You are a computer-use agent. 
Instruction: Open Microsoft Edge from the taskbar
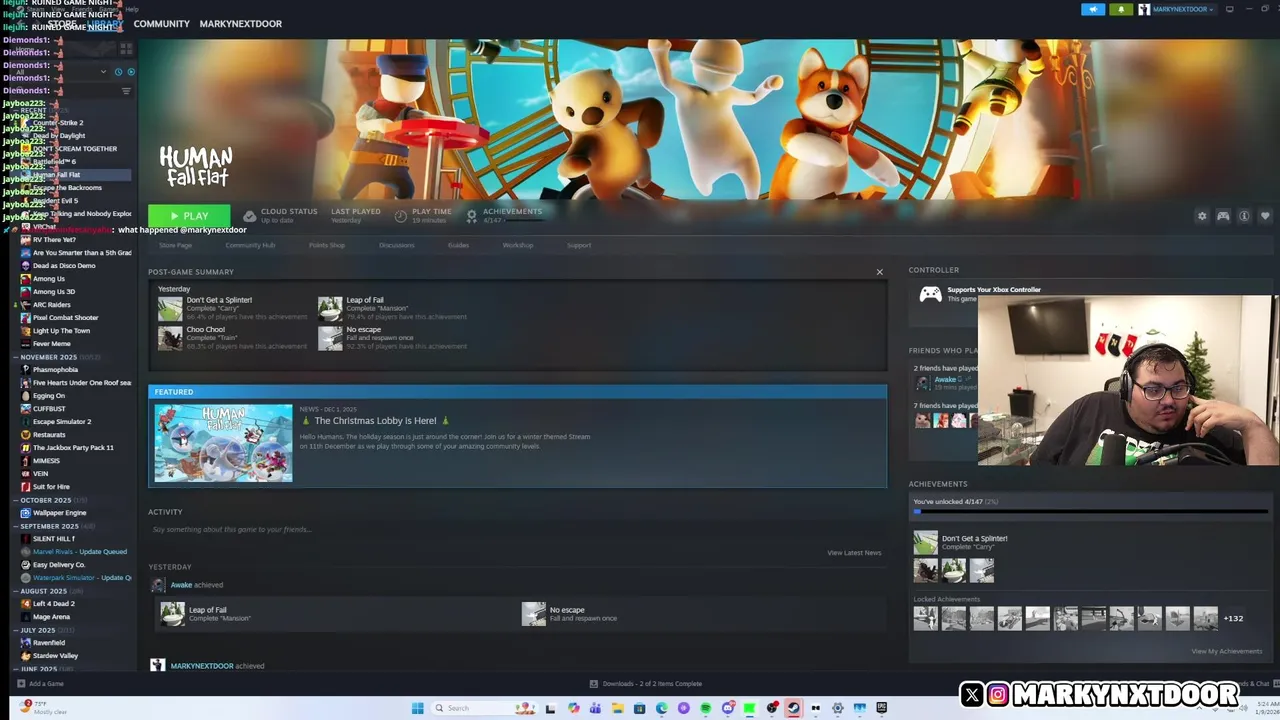pos(662,708)
